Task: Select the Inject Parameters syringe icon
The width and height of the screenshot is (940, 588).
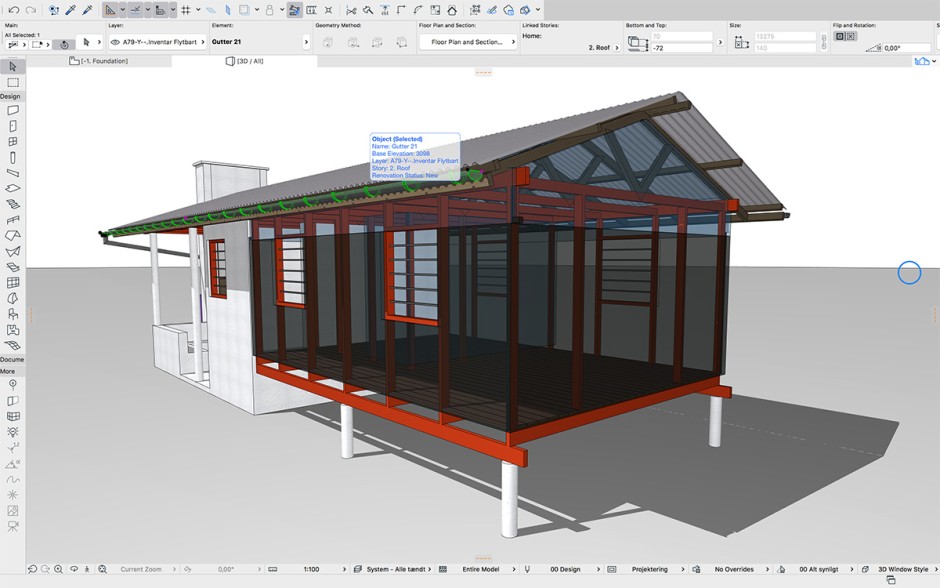Action: (x=87, y=10)
